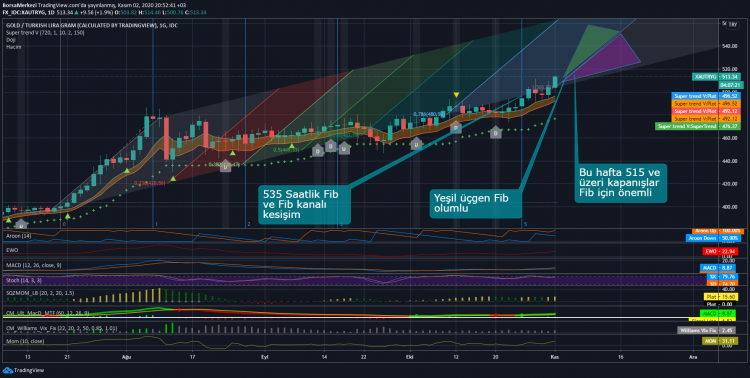Click the Kas label on time axis

tap(555, 357)
